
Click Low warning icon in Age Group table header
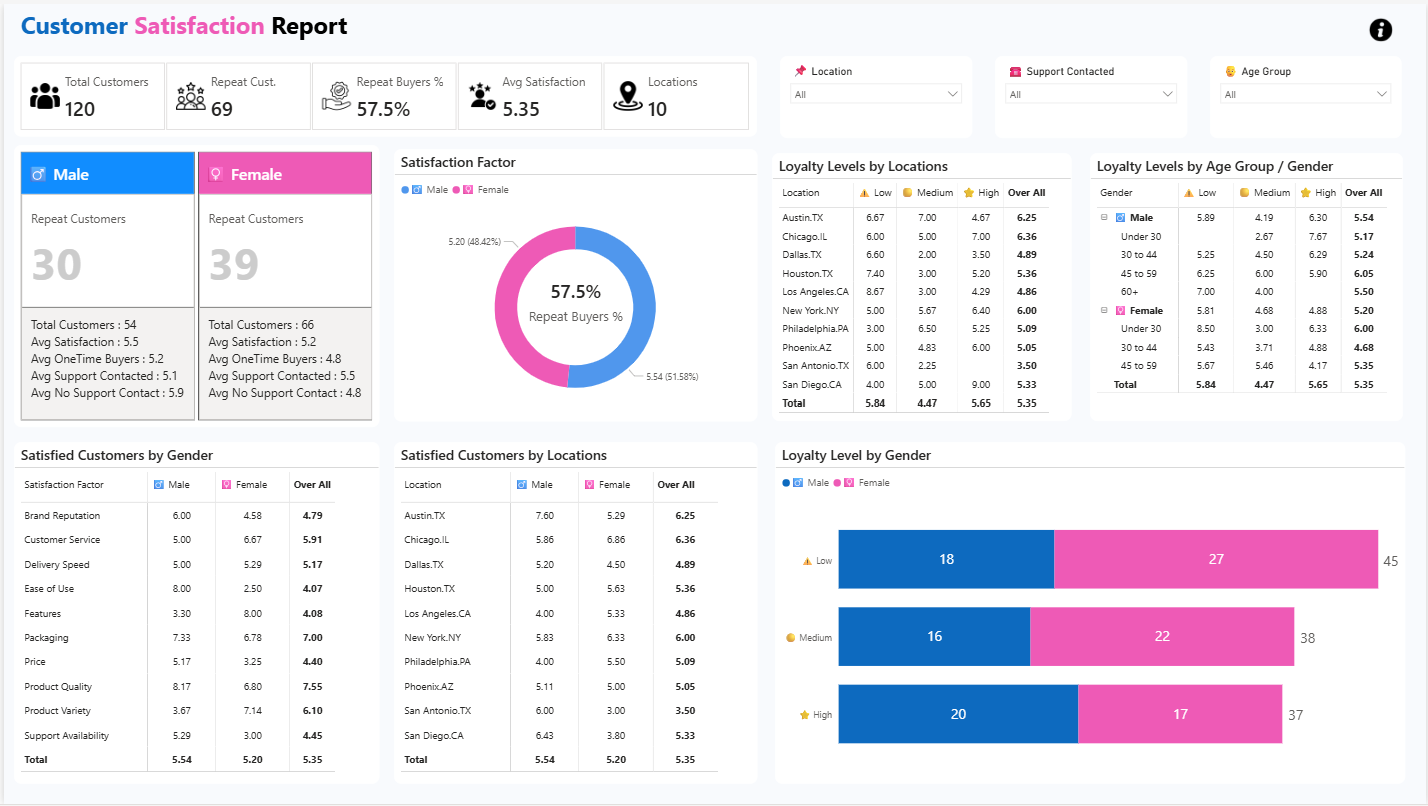(1188, 193)
